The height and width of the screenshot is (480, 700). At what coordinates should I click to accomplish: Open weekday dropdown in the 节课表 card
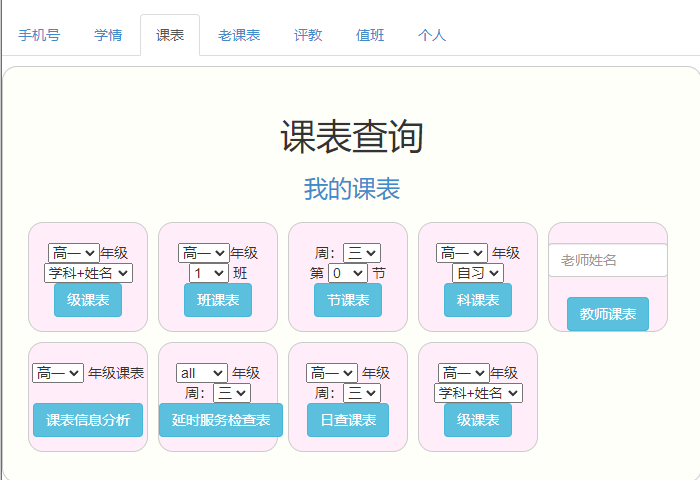coord(362,253)
